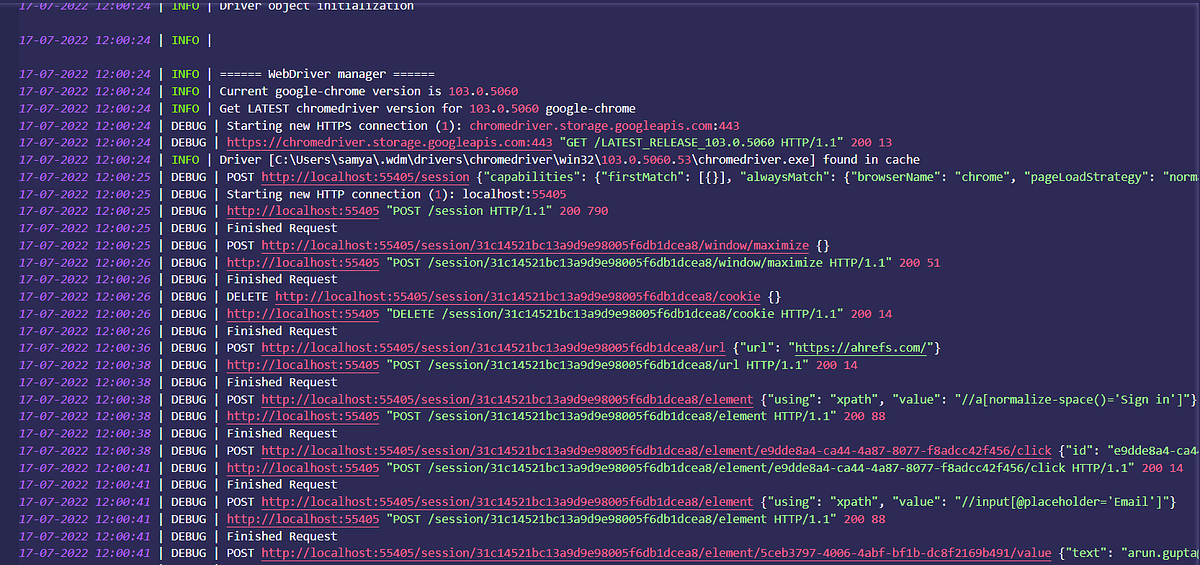Open localhost link on window/maximize 200 51 row
The height and width of the screenshot is (565, 1200).
coord(303,262)
